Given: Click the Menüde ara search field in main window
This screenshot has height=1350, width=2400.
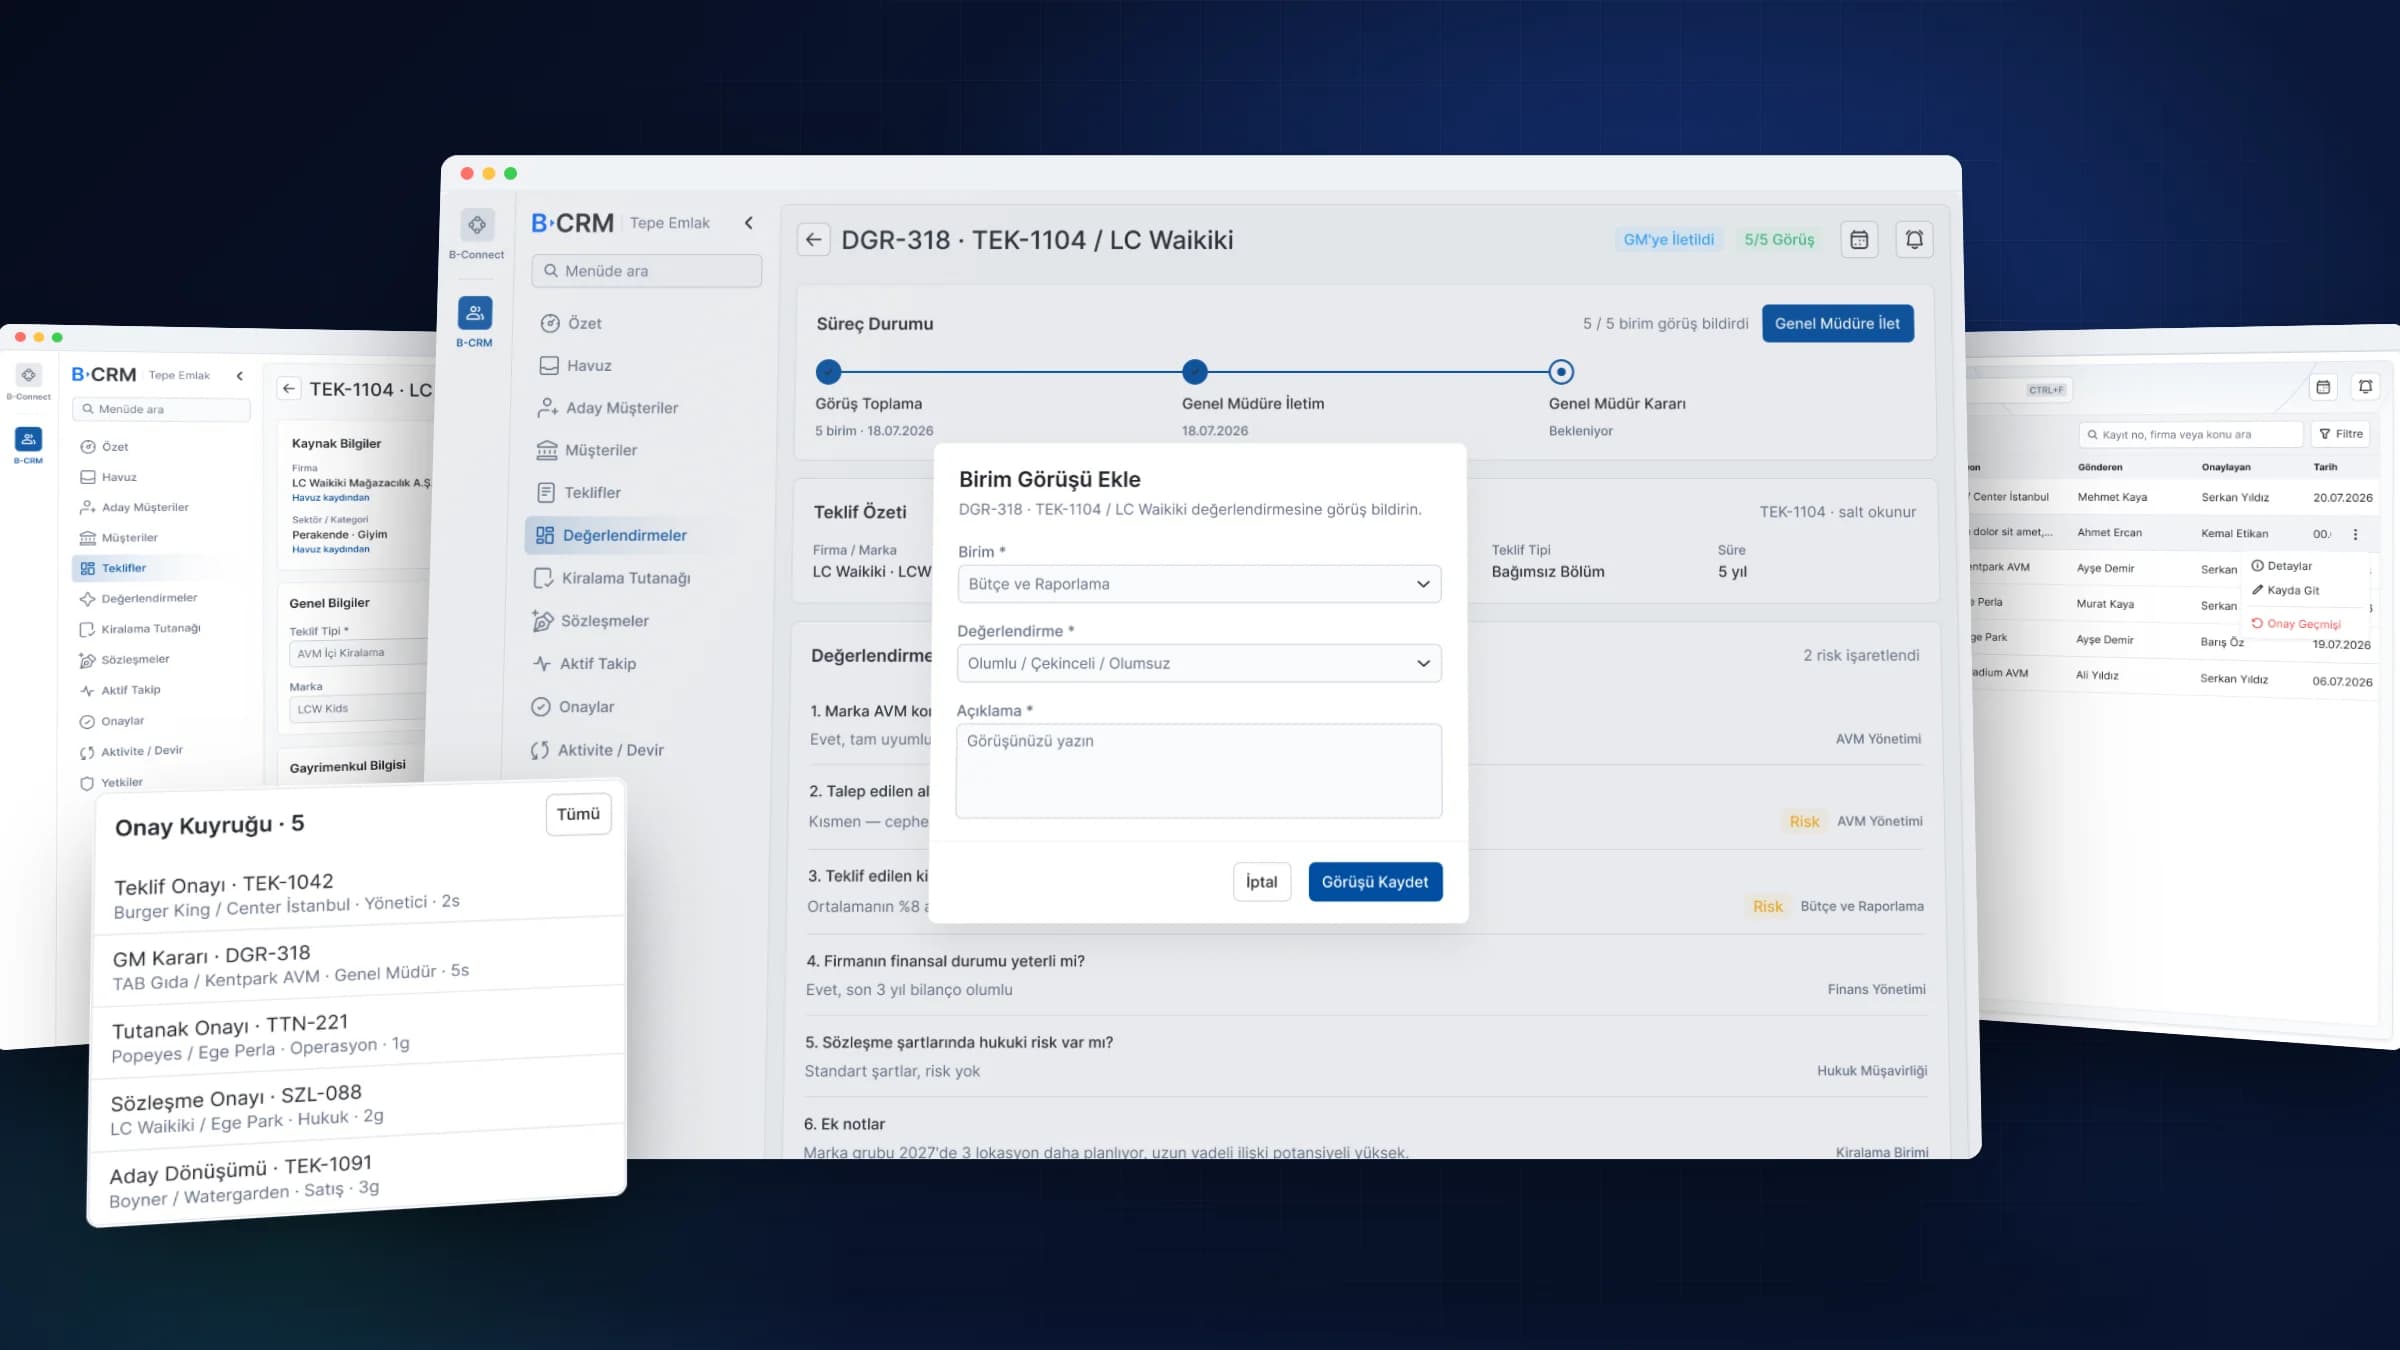Looking at the screenshot, I should [647, 271].
